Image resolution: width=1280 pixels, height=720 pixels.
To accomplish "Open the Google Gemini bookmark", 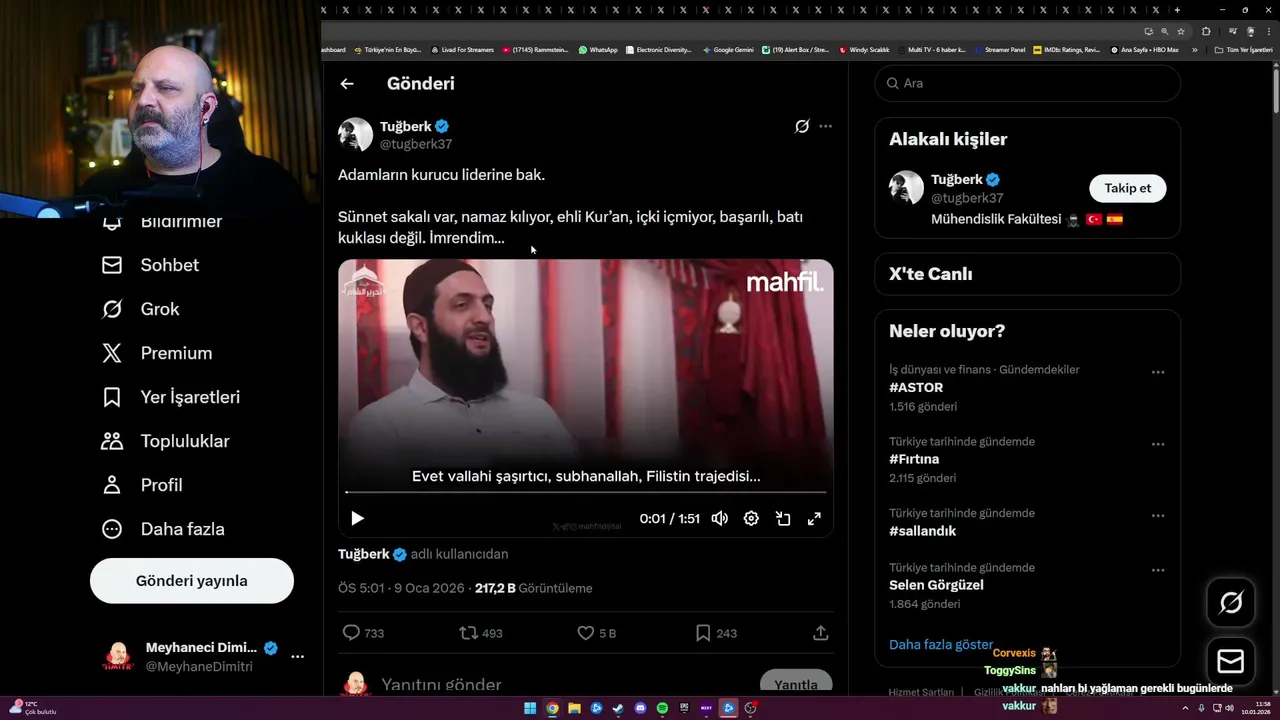I will 728,49.
